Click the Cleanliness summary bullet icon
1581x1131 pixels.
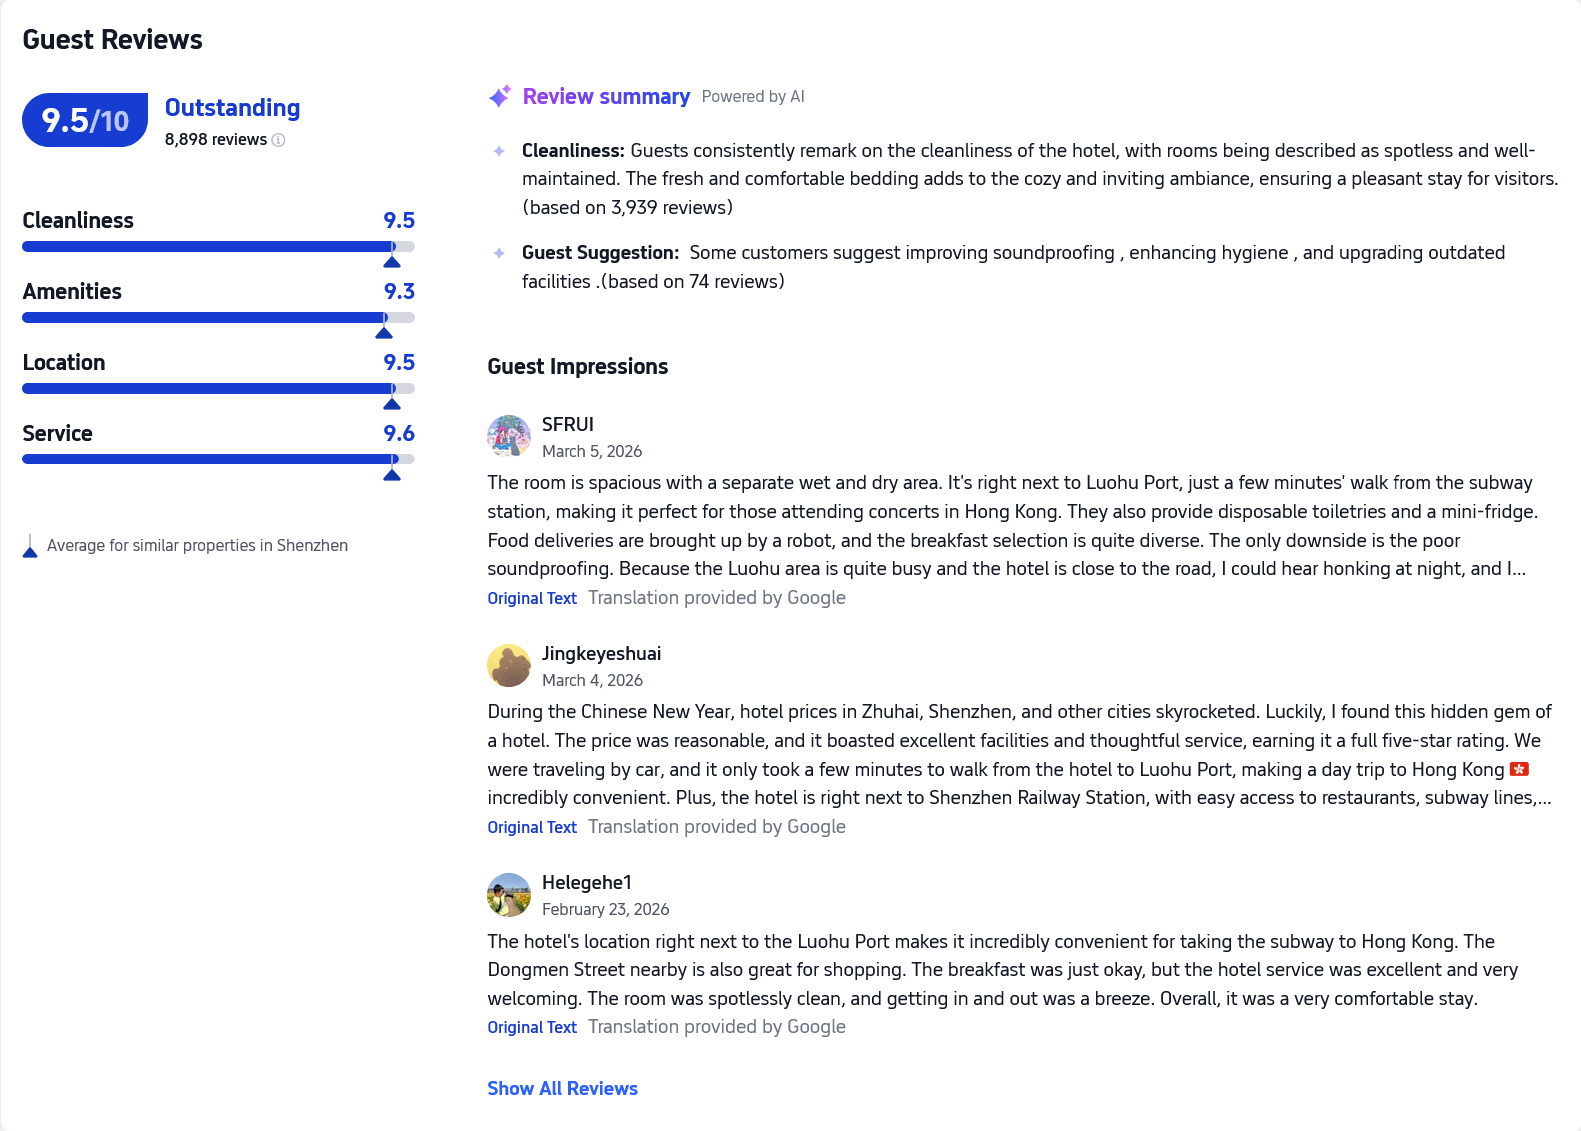pyautogui.click(x=499, y=151)
